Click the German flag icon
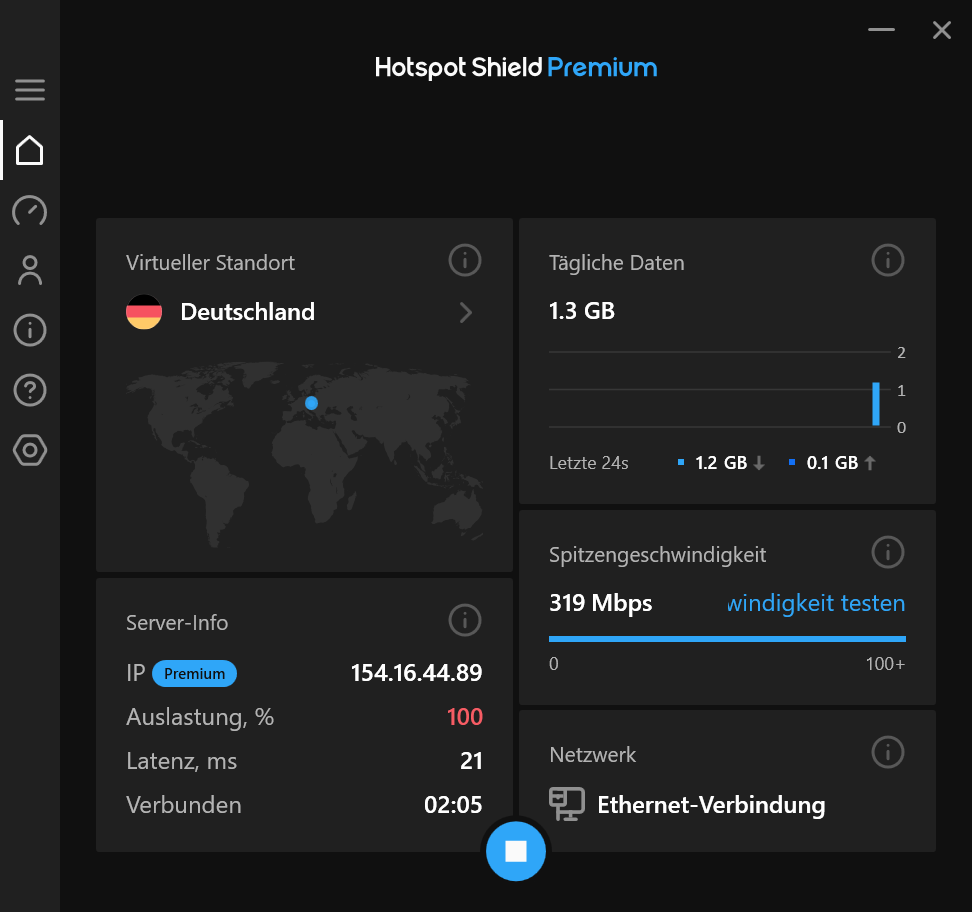 point(144,312)
